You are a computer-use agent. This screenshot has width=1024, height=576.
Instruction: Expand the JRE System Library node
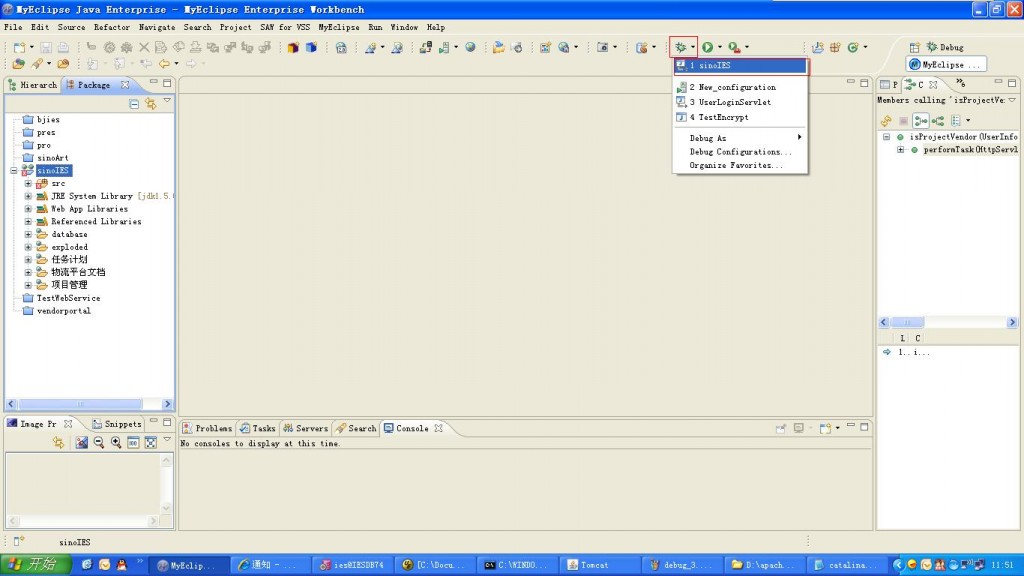point(28,196)
